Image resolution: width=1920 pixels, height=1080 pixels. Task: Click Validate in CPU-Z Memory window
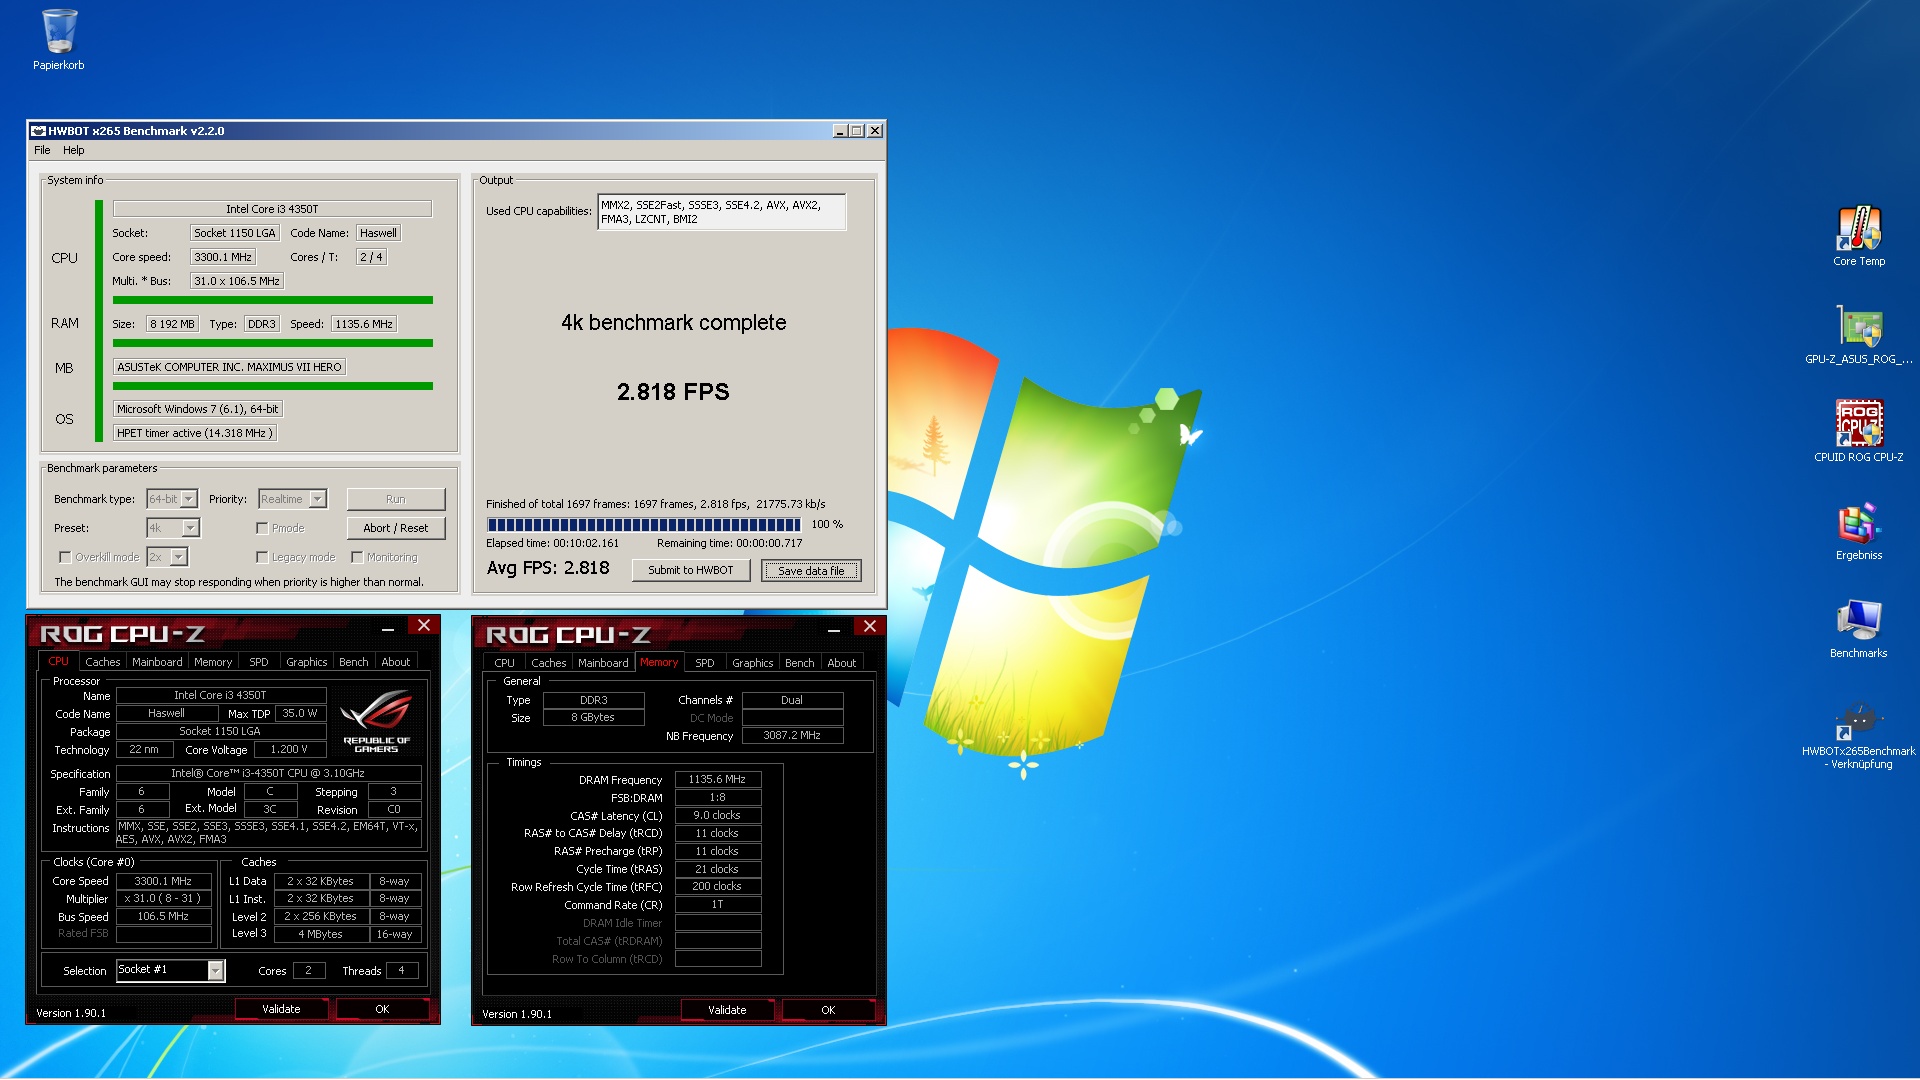pyautogui.click(x=727, y=1010)
